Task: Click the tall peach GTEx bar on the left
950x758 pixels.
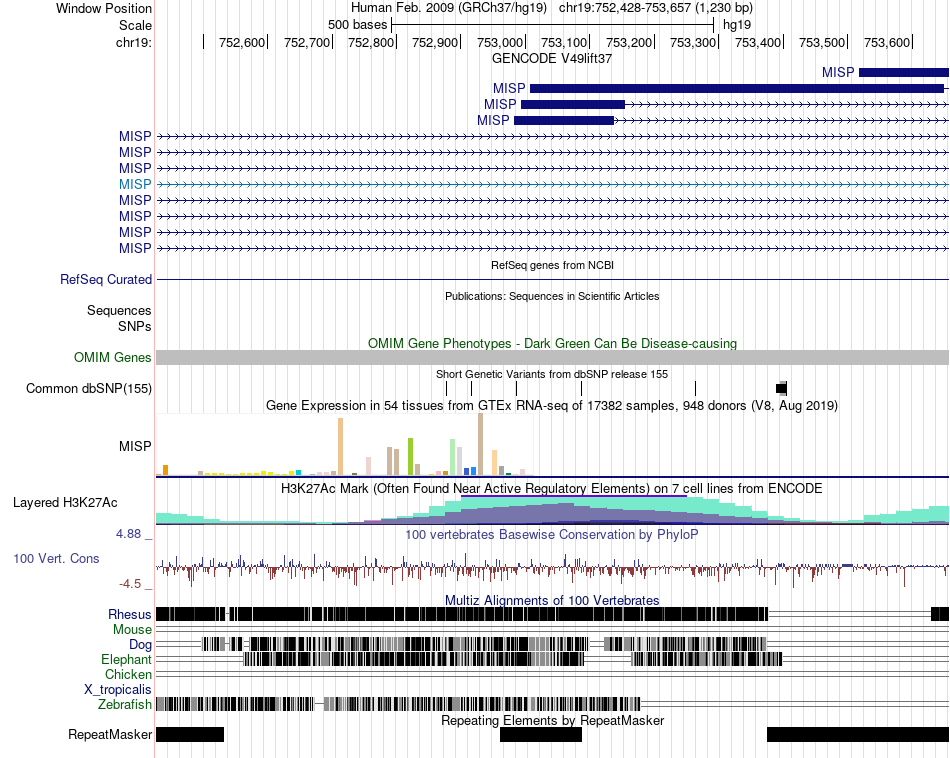Action: click(340, 447)
